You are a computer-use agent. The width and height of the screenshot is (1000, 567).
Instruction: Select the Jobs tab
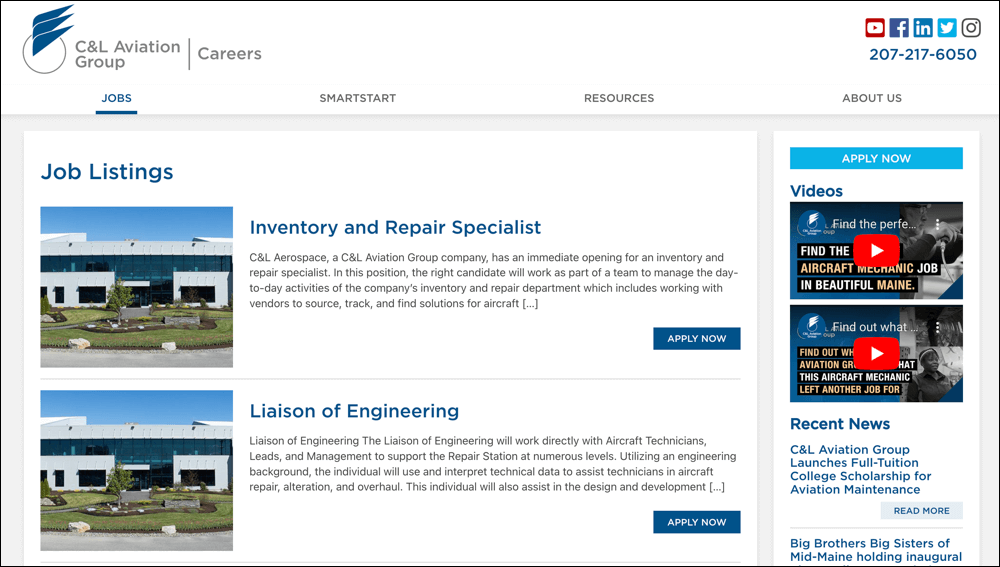117,98
